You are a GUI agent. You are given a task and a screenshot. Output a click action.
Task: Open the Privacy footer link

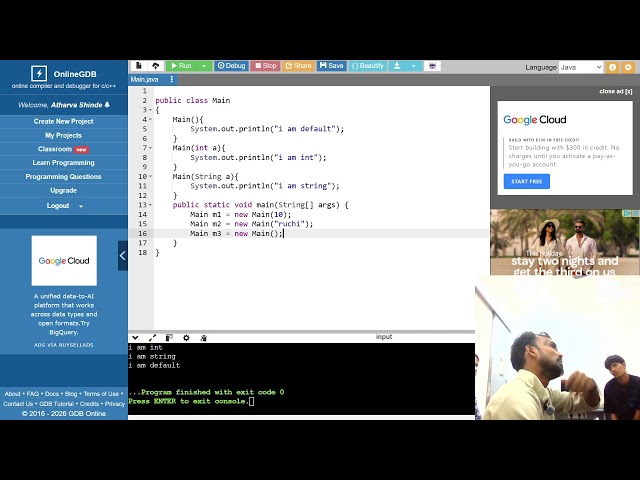point(115,404)
